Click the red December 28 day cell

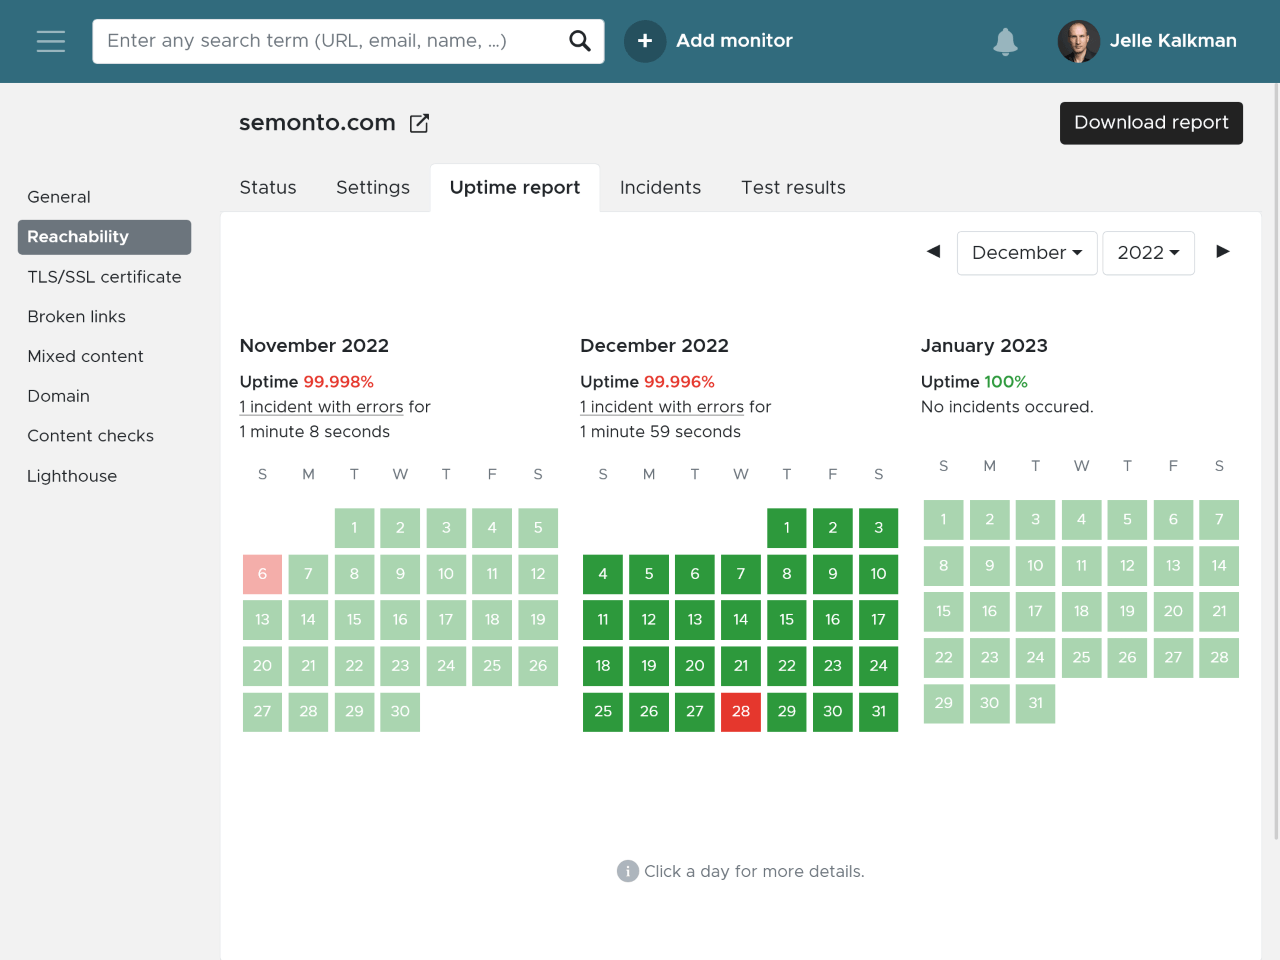[741, 712]
